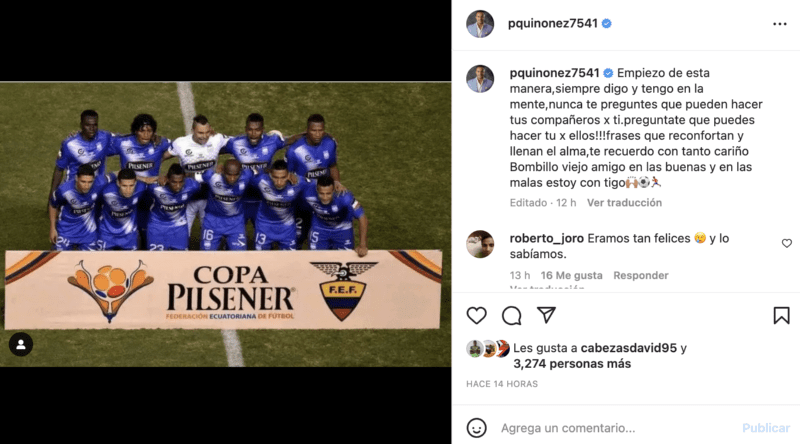Click 'Ver traducción' under the caption
This screenshot has height=444, width=800.
(624, 203)
